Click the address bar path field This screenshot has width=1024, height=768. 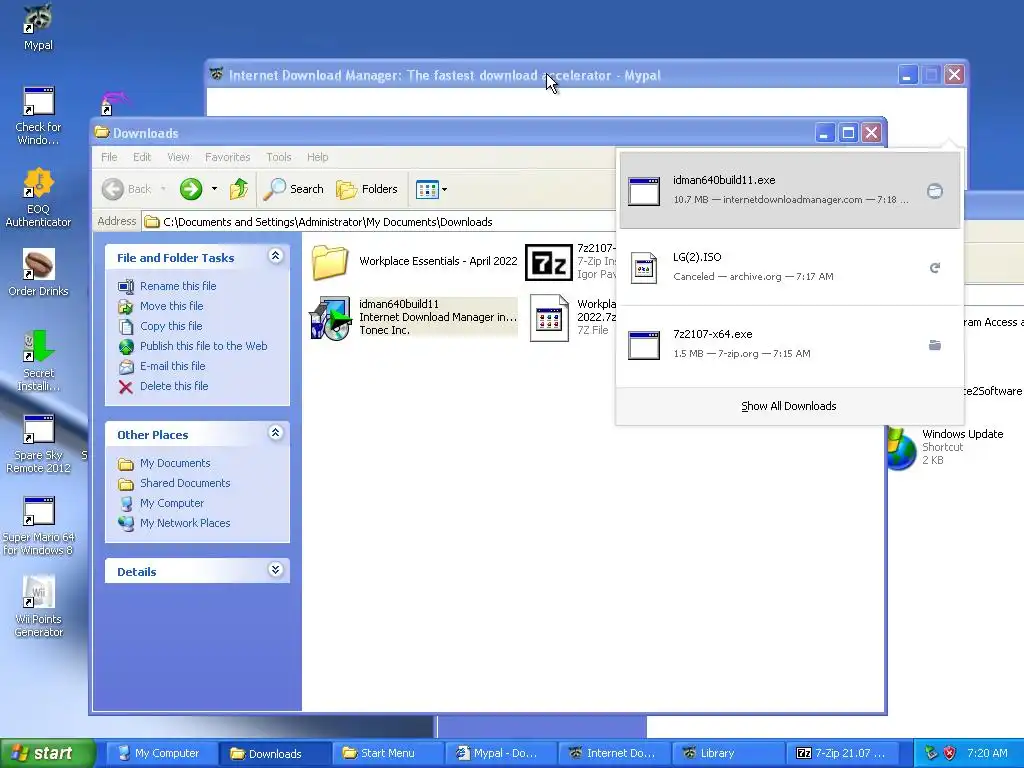coord(379,222)
